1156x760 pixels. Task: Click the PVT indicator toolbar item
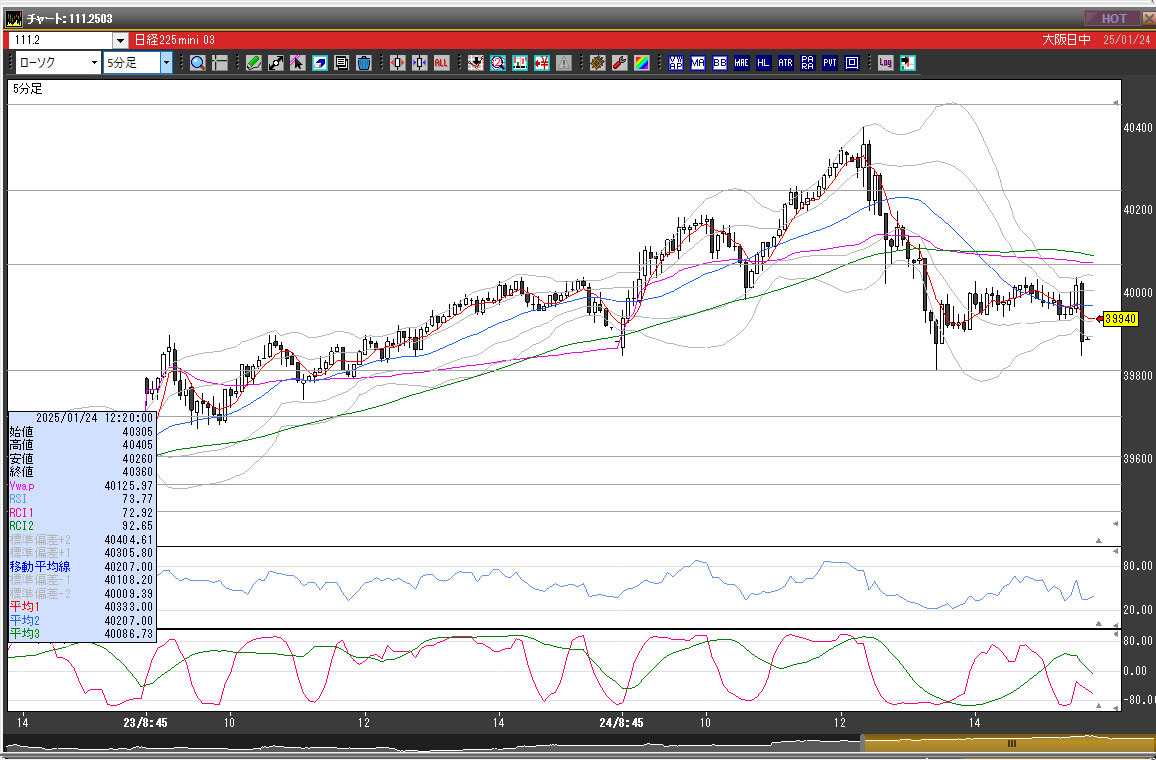coord(830,63)
